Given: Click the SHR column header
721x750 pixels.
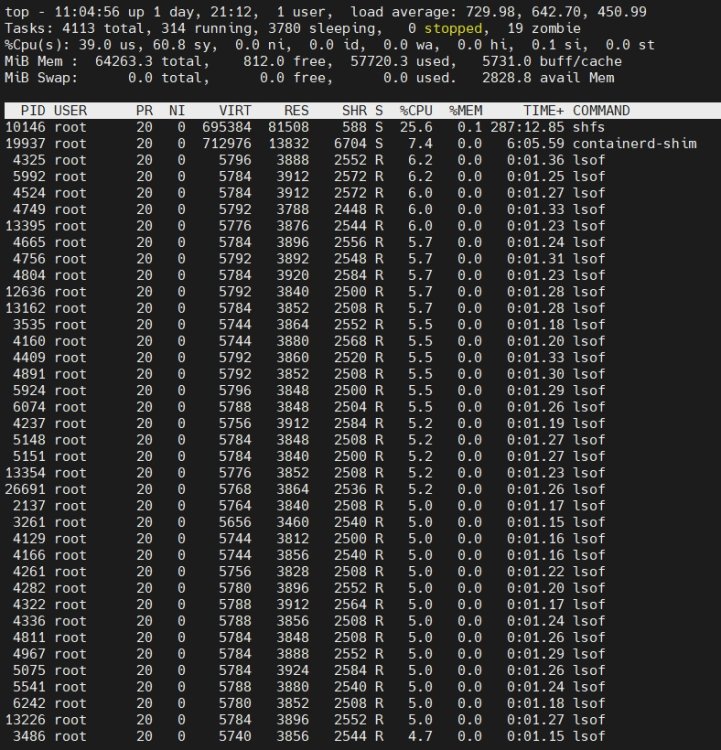Looking at the screenshot, I should tap(354, 110).
